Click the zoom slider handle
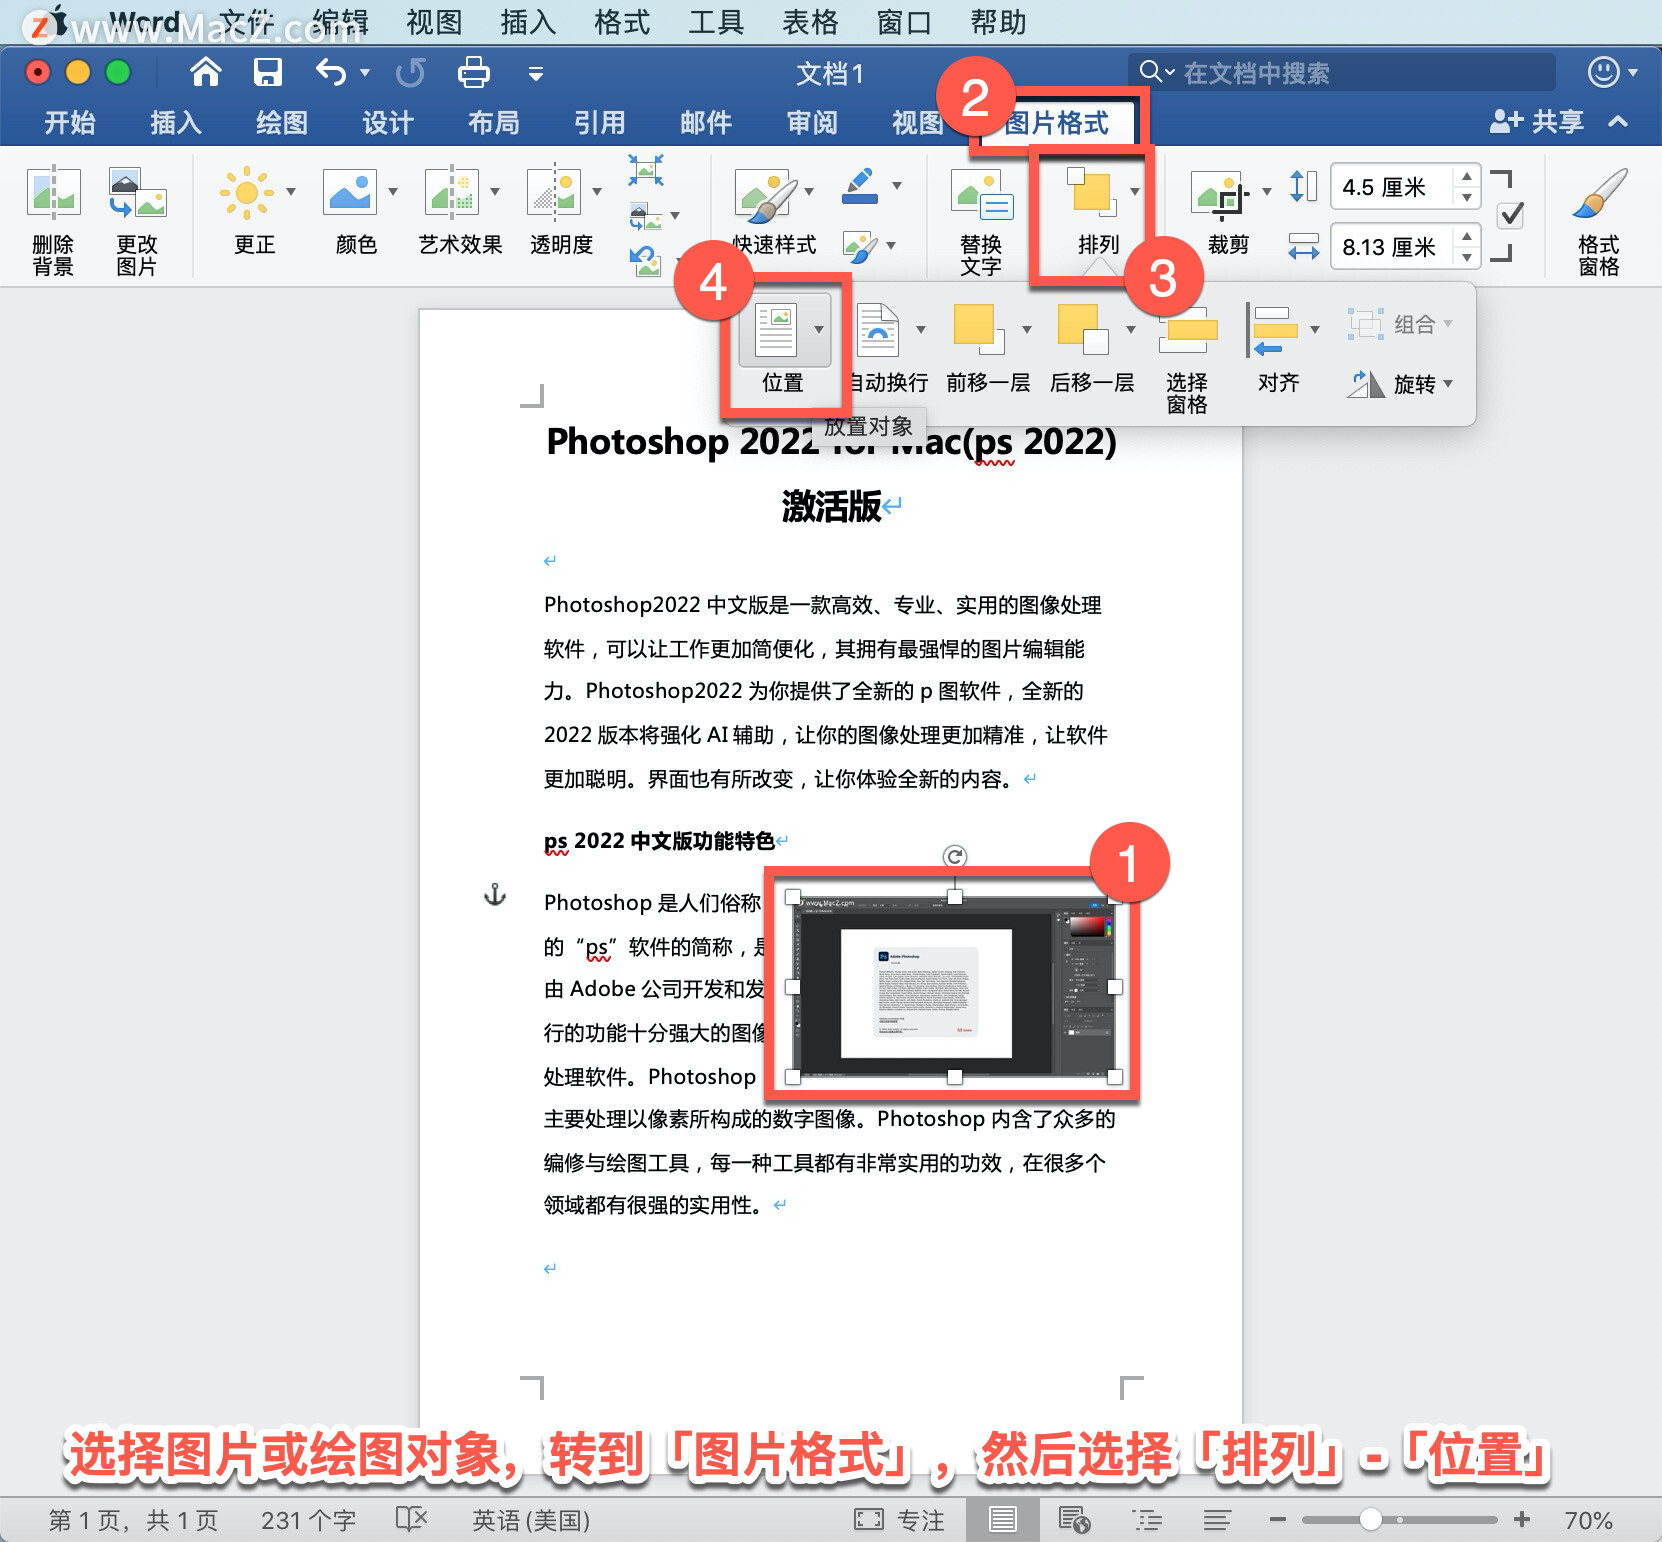1662x1542 pixels. coord(1371,1520)
